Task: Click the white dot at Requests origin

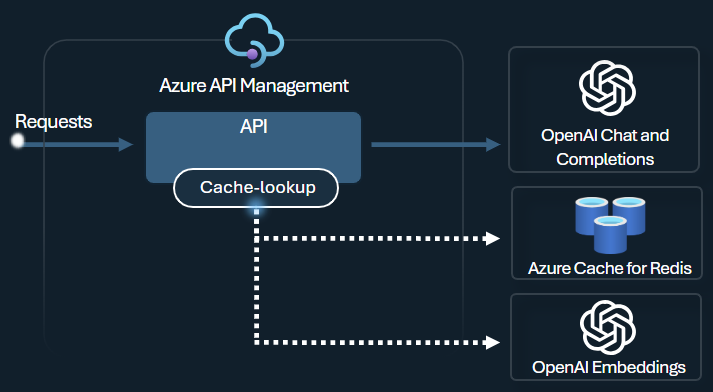Action: (17, 141)
